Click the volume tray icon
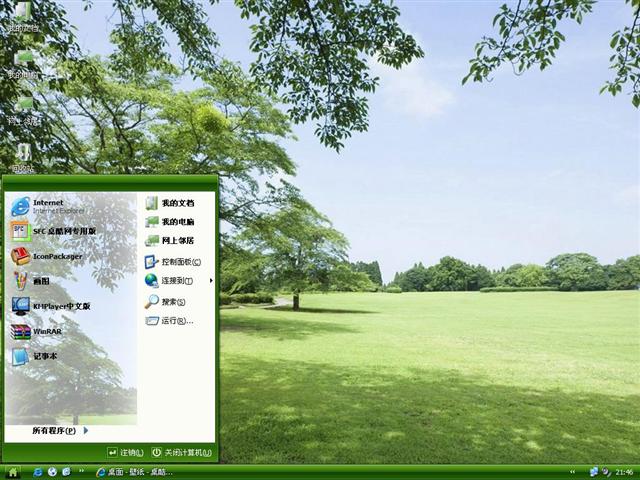Viewport: 640px width, 480px height. point(606,472)
